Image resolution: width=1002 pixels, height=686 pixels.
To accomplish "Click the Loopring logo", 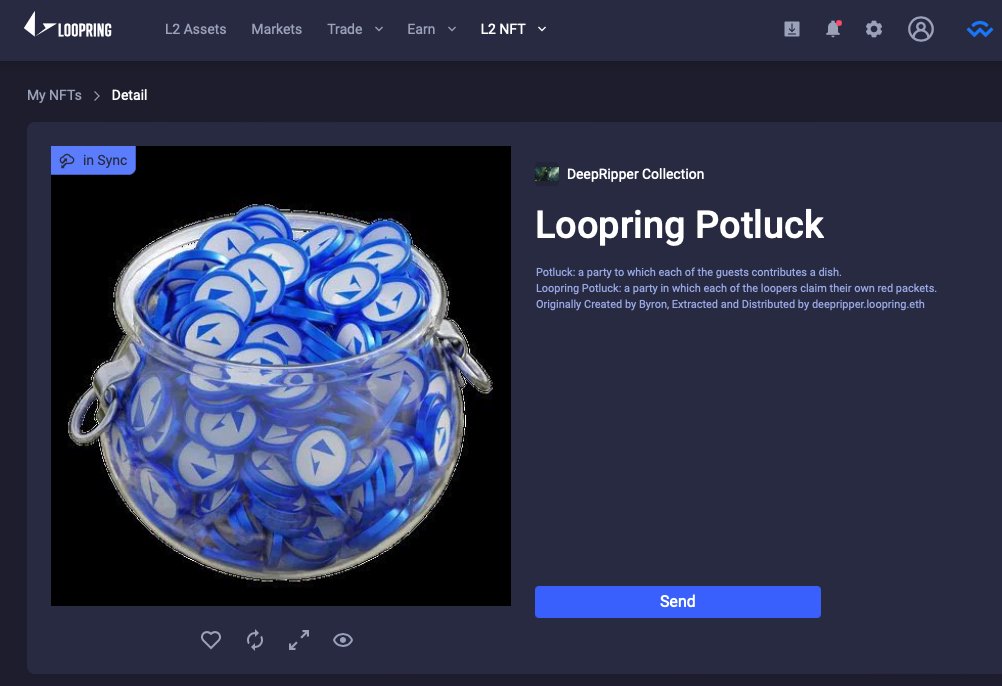I will point(70,29).
